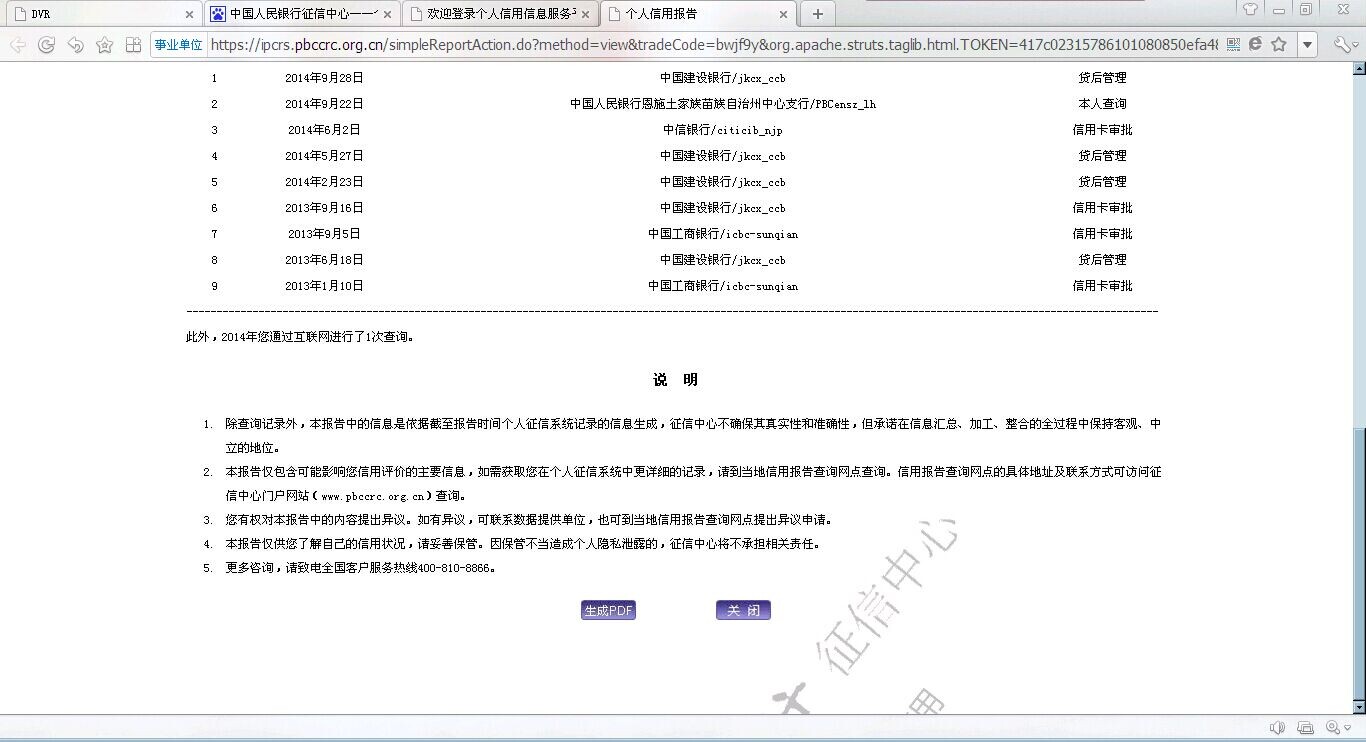This screenshot has width=1366, height=742.
Task: Open a new tab with the plus button
Action: click(x=817, y=14)
